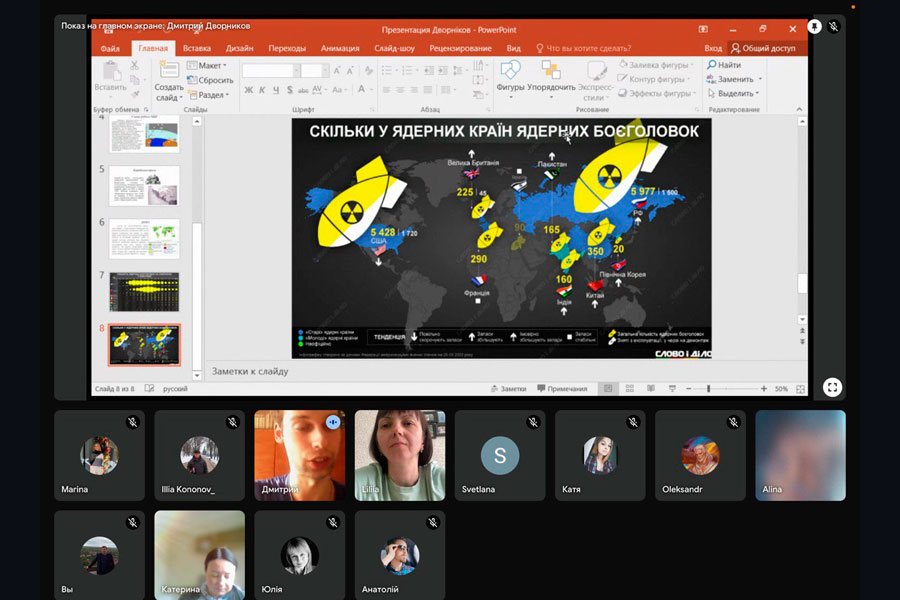Click the Заметки icon in status bar

(x=508, y=388)
